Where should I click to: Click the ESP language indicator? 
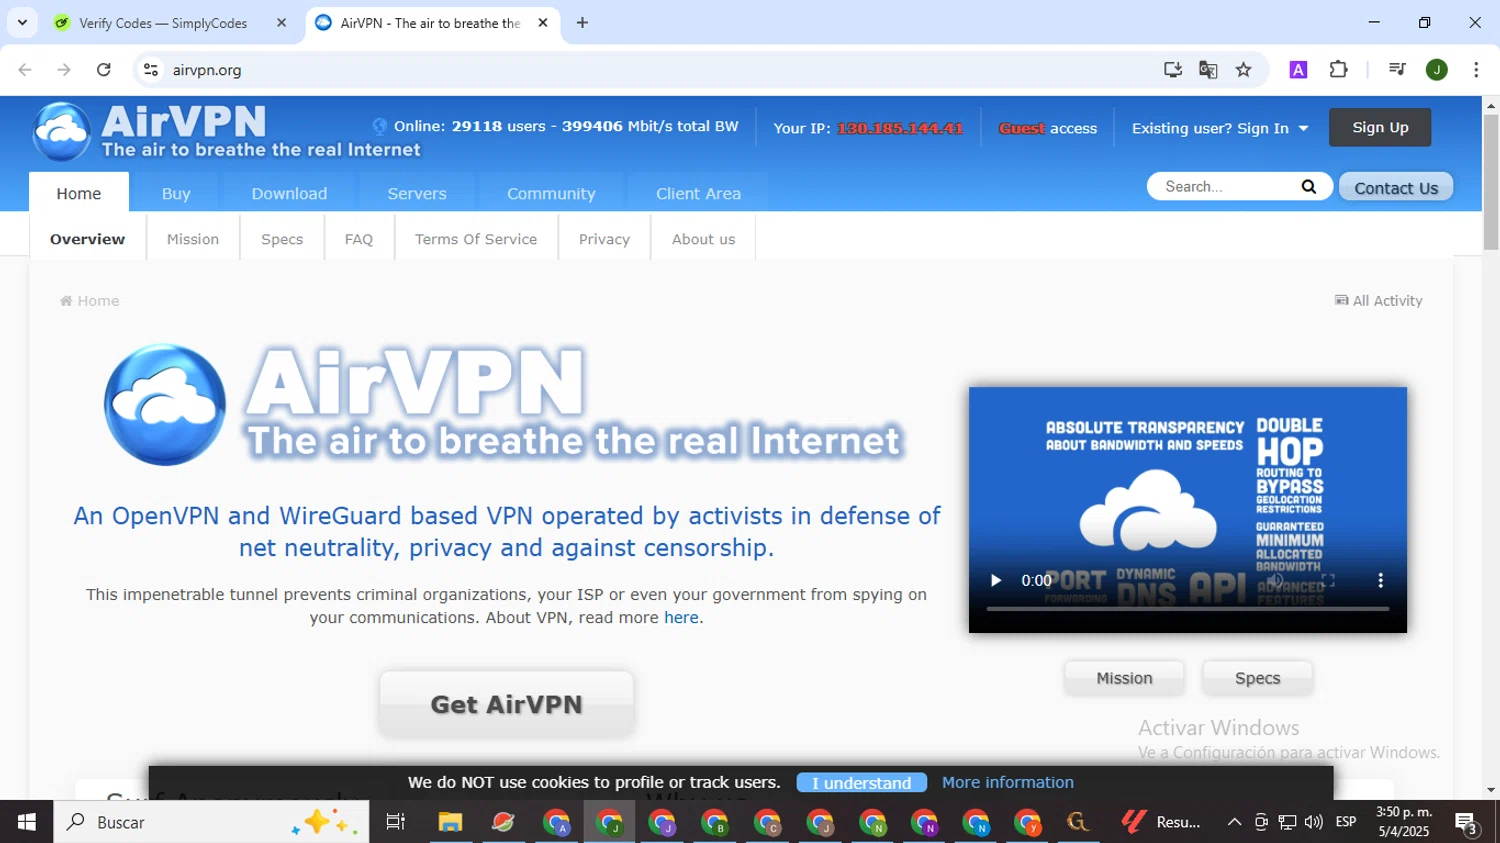(x=1346, y=822)
